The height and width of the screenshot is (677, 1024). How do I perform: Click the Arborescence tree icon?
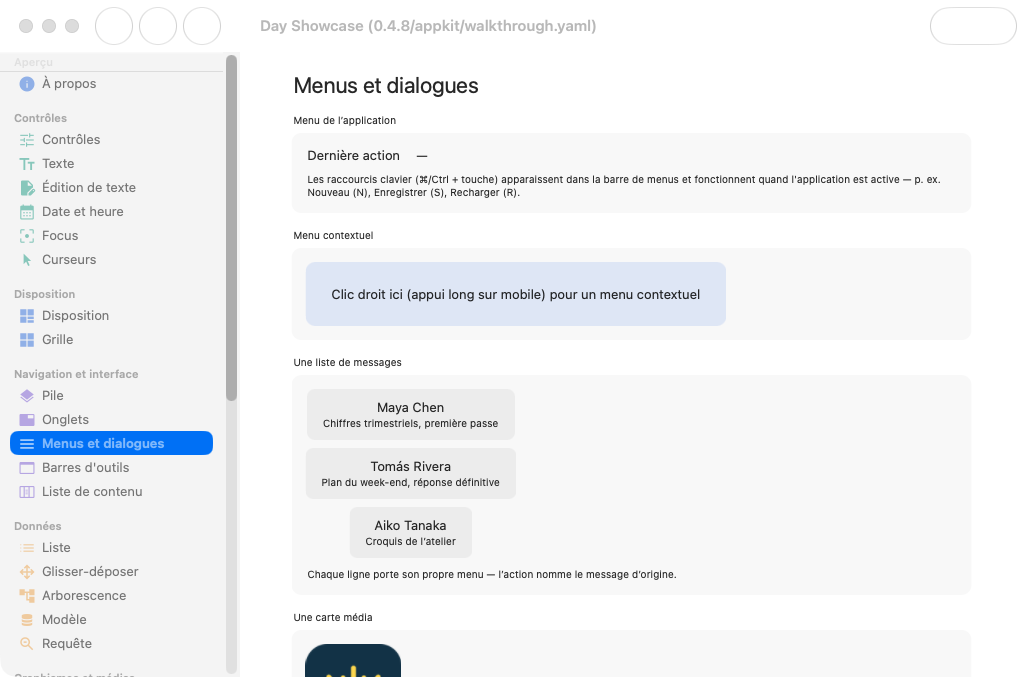[27, 596]
